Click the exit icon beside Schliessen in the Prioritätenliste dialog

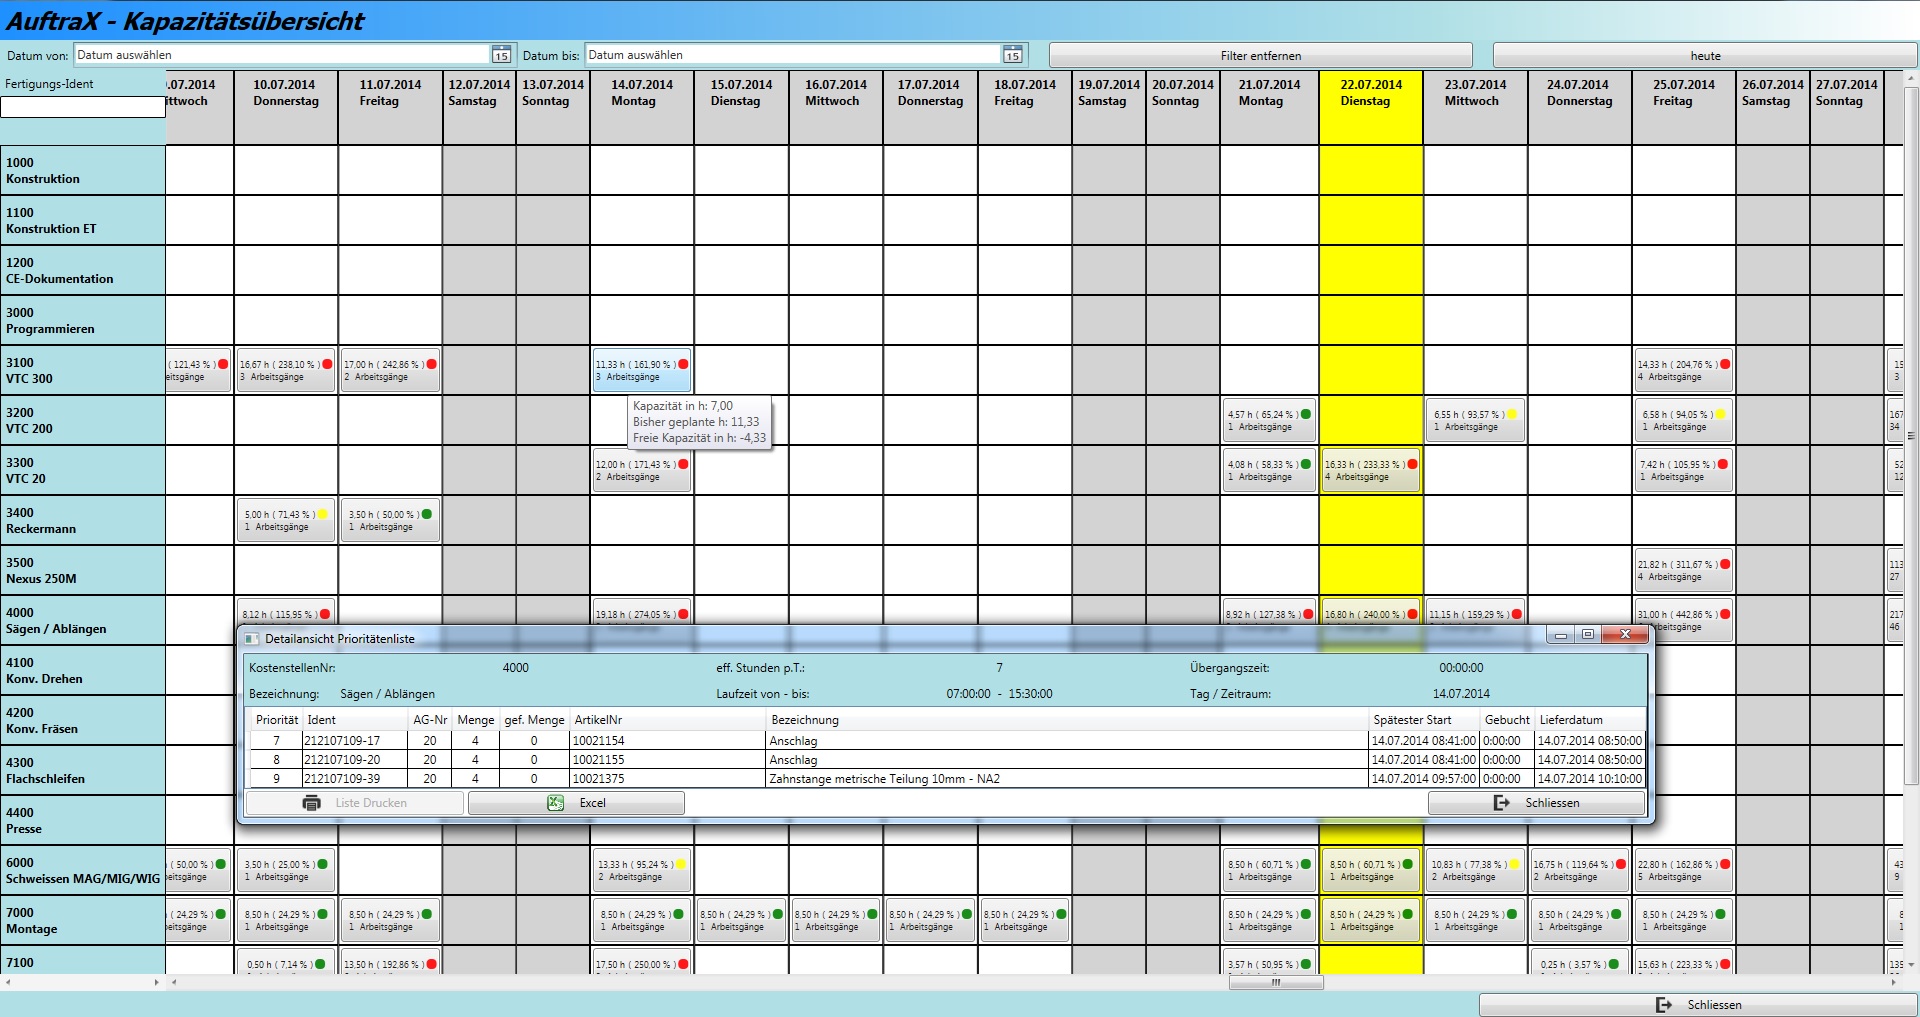tap(1501, 803)
